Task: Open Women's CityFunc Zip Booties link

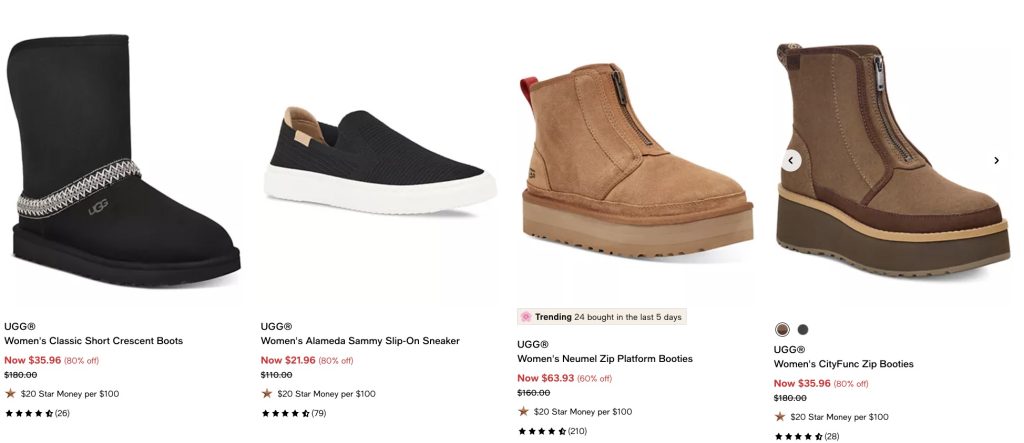Action: (x=843, y=364)
